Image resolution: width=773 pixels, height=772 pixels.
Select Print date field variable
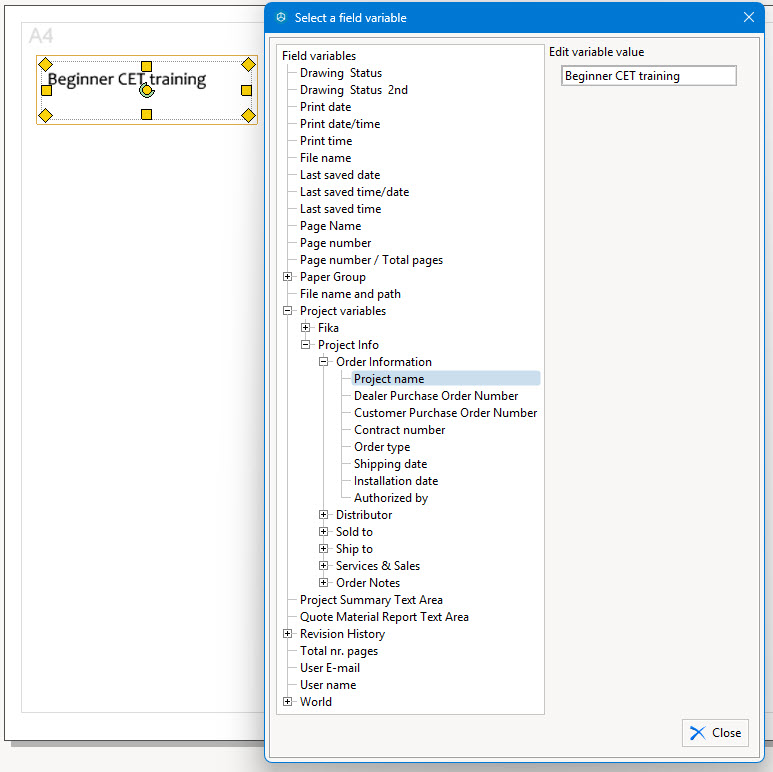click(326, 107)
